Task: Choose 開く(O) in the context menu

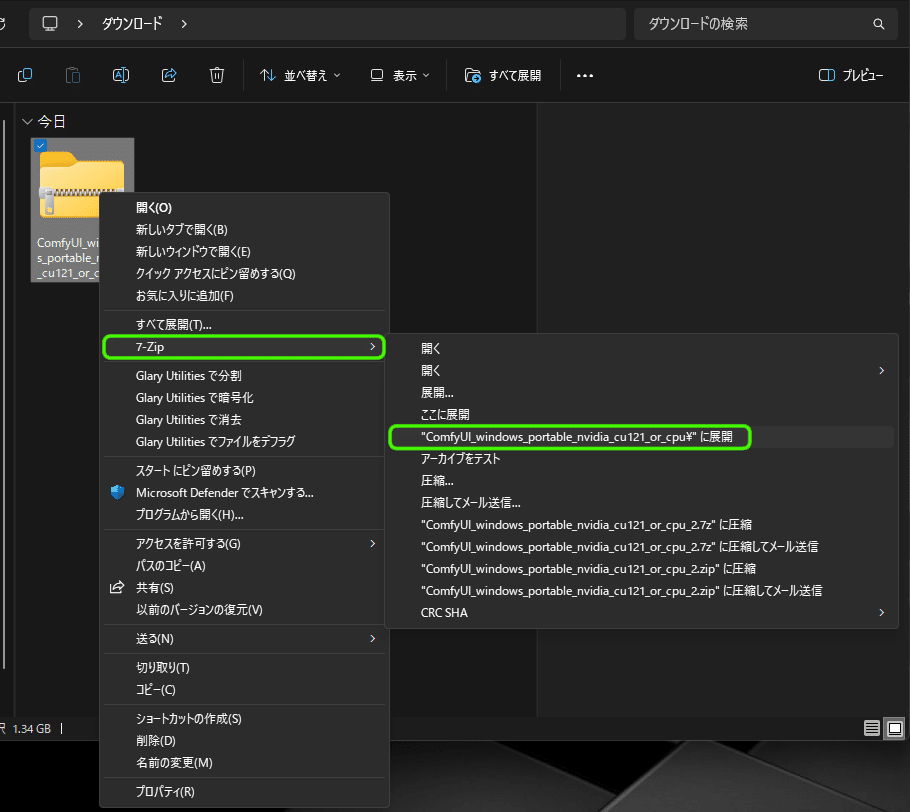Action: tap(244, 208)
